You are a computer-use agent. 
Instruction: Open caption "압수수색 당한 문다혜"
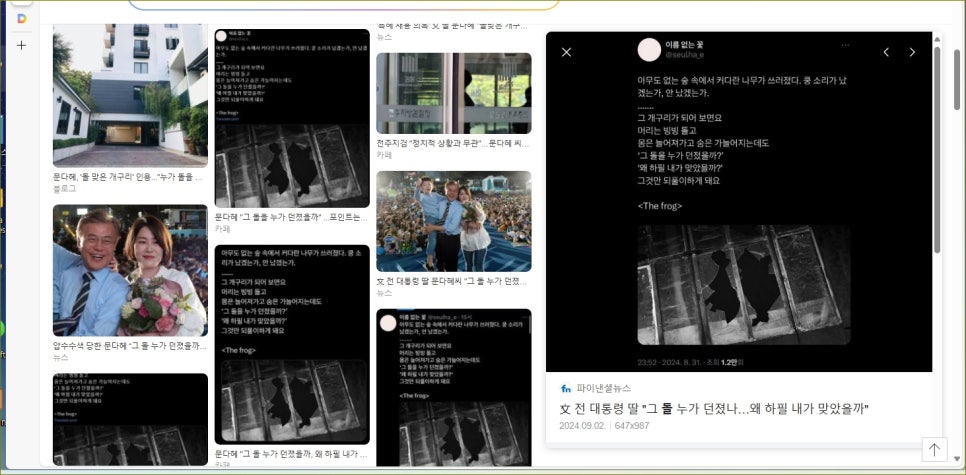[130, 346]
